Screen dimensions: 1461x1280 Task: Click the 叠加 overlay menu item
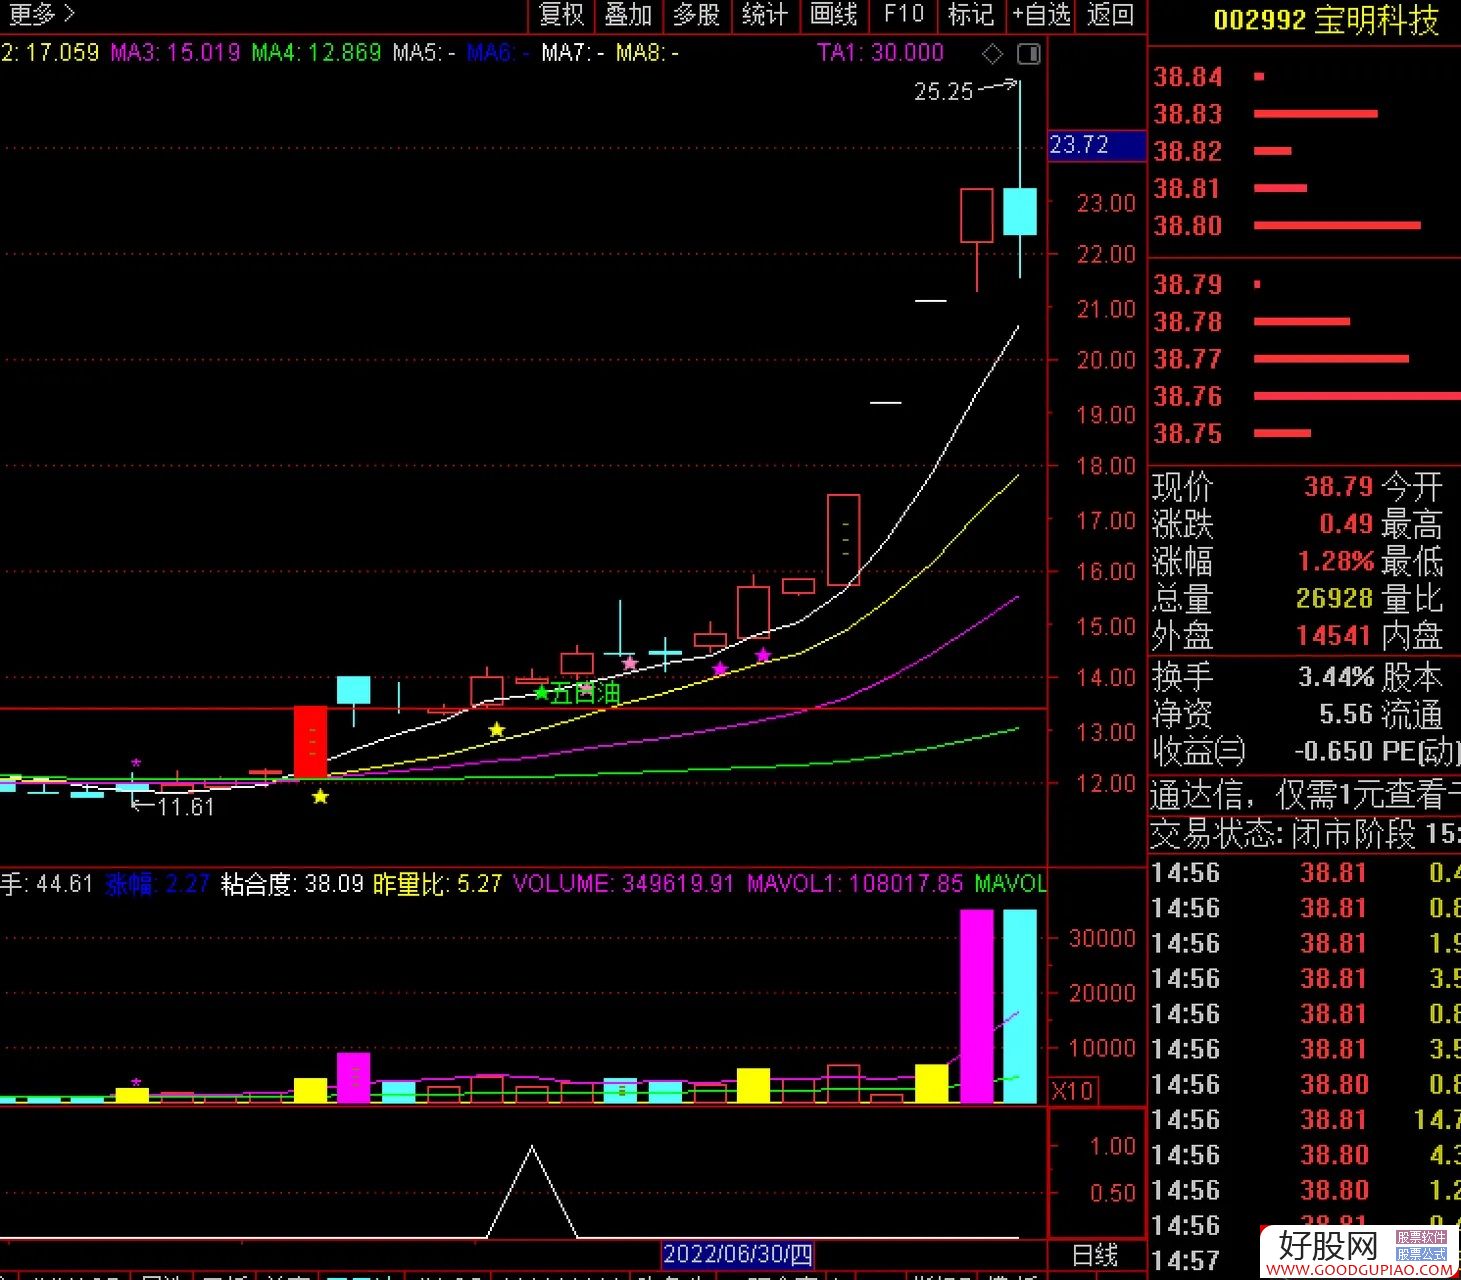pyautogui.click(x=628, y=14)
